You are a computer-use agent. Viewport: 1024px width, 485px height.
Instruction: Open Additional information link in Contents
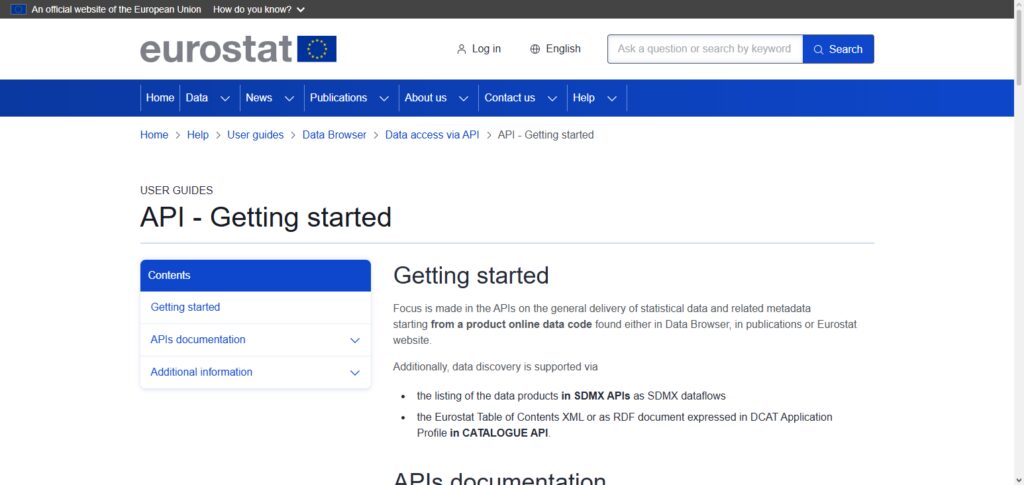(201, 372)
